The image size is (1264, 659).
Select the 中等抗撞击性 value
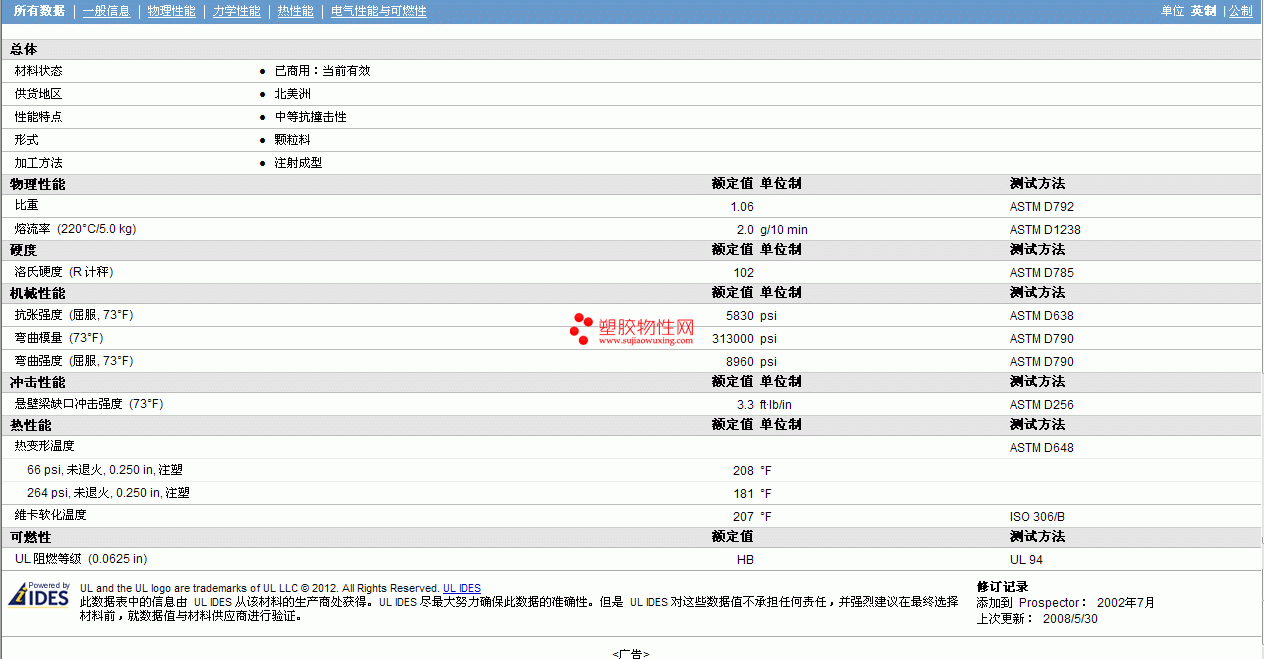(310, 117)
